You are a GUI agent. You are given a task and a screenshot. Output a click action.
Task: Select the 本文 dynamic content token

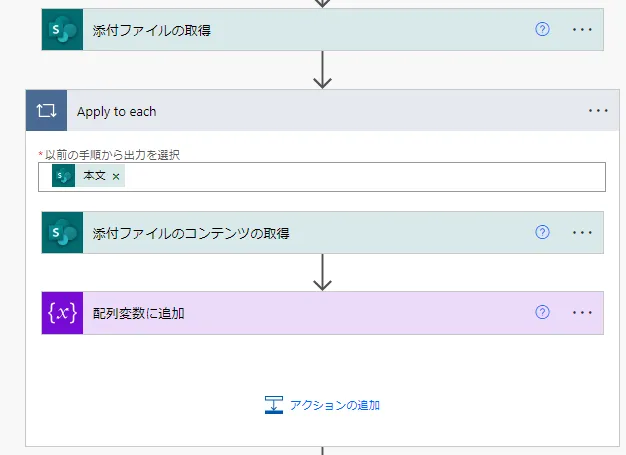[95, 176]
